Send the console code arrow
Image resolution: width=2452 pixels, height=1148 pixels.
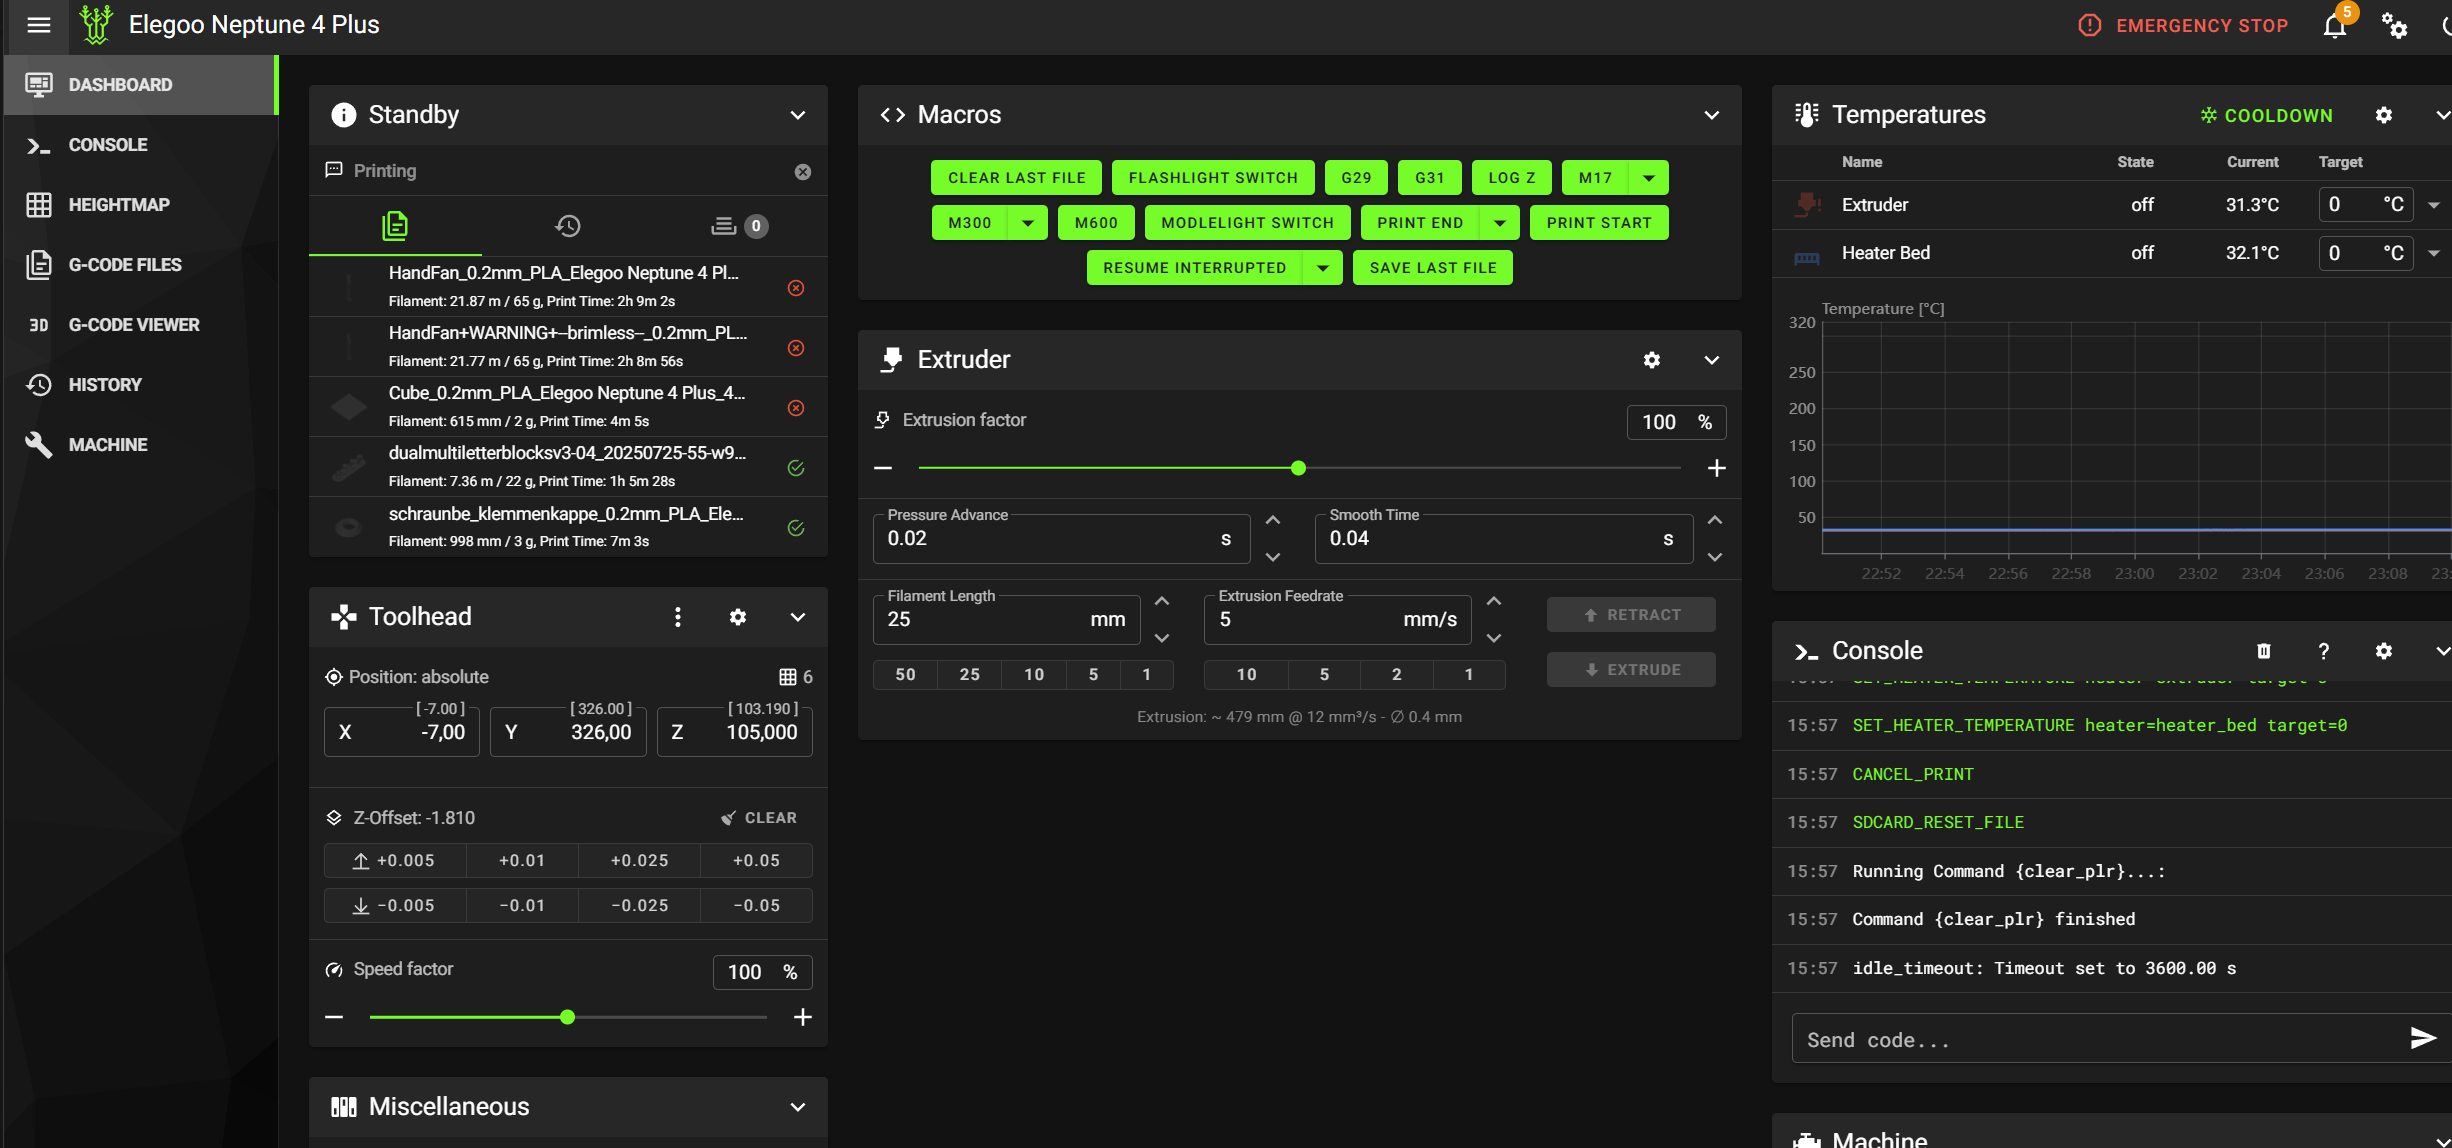click(x=2423, y=1038)
